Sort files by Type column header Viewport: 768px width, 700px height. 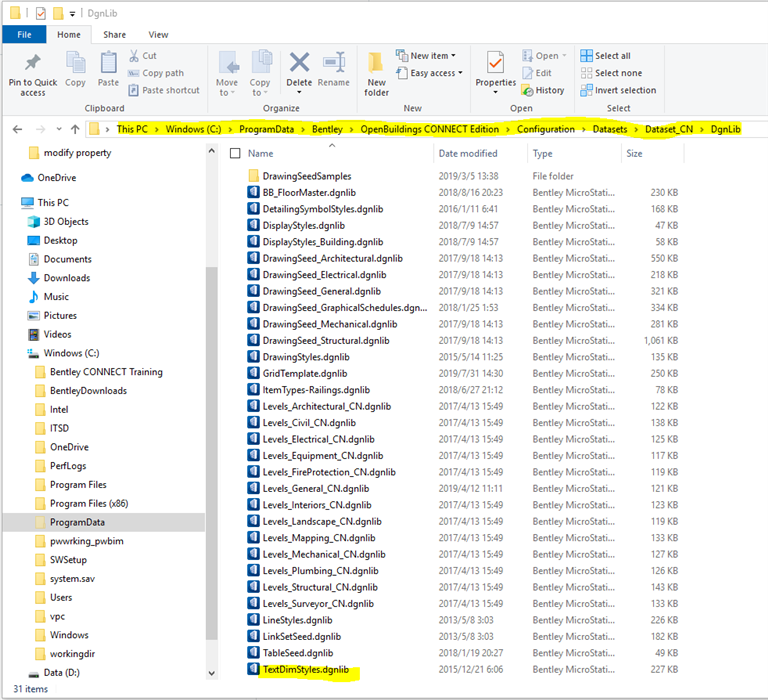(x=542, y=153)
